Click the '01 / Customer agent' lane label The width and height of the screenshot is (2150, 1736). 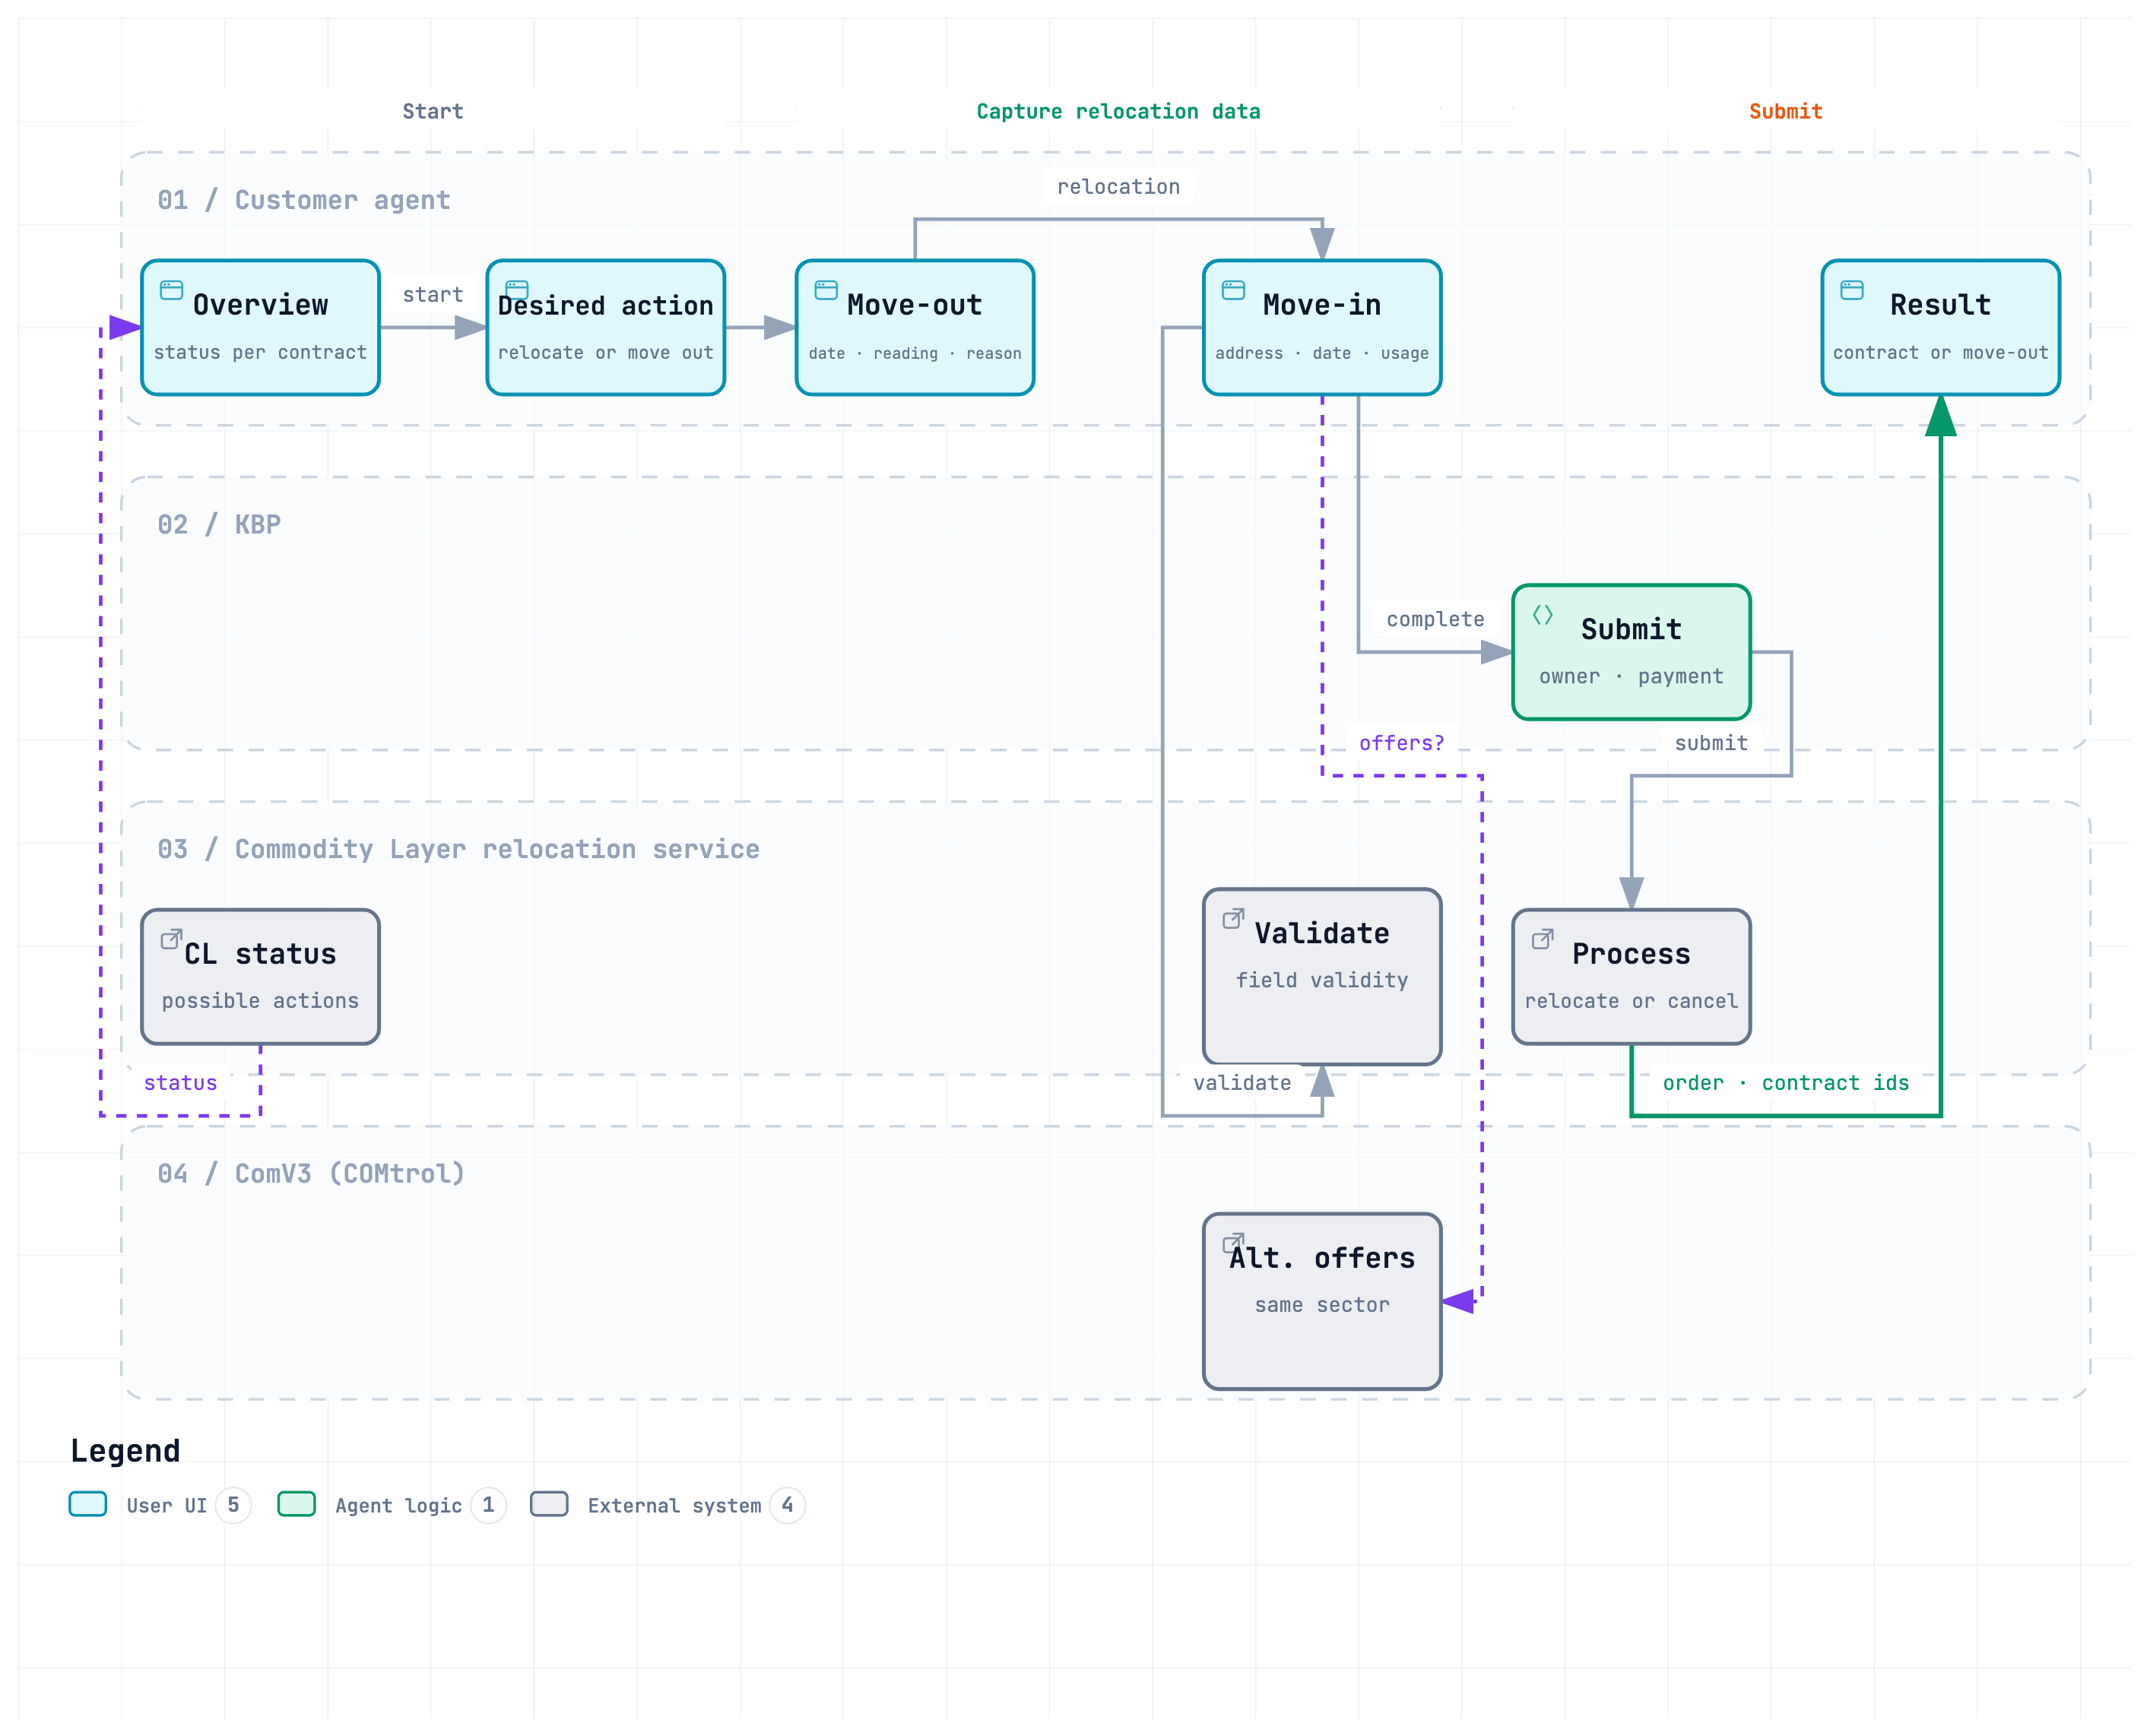pos(304,200)
